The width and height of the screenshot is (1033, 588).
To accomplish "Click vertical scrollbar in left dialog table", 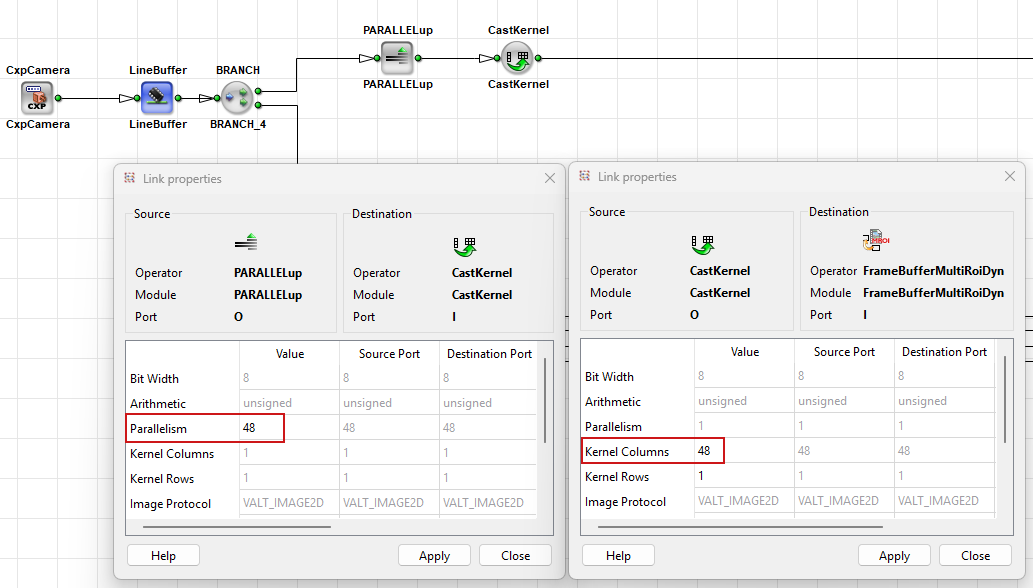I will click(x=545, y=400).
